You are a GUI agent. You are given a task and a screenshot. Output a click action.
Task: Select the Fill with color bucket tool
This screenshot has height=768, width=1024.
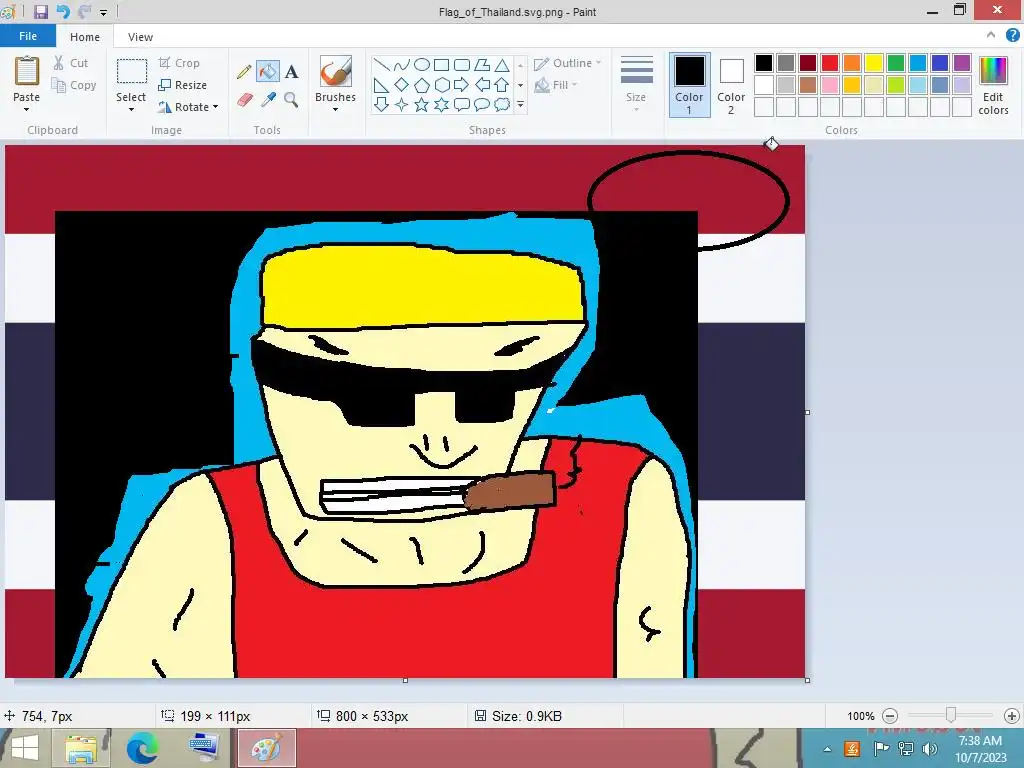coord(268,71)
